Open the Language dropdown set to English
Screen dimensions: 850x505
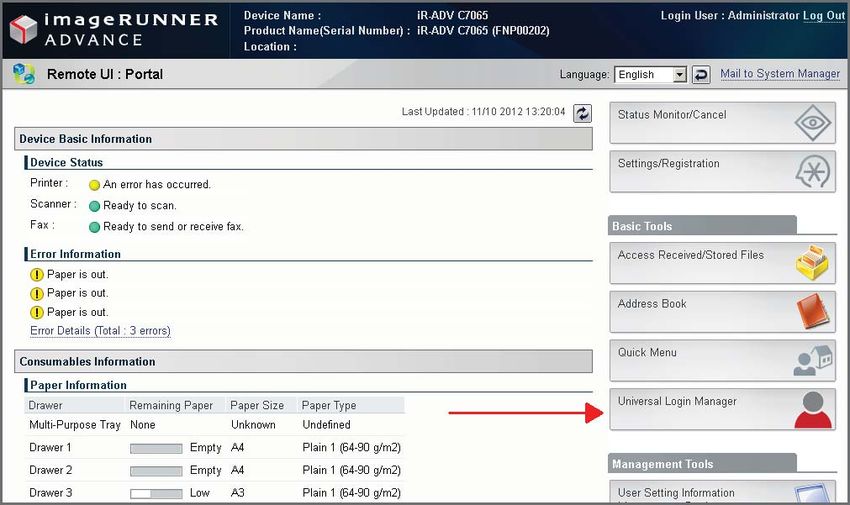click(651, 74)
